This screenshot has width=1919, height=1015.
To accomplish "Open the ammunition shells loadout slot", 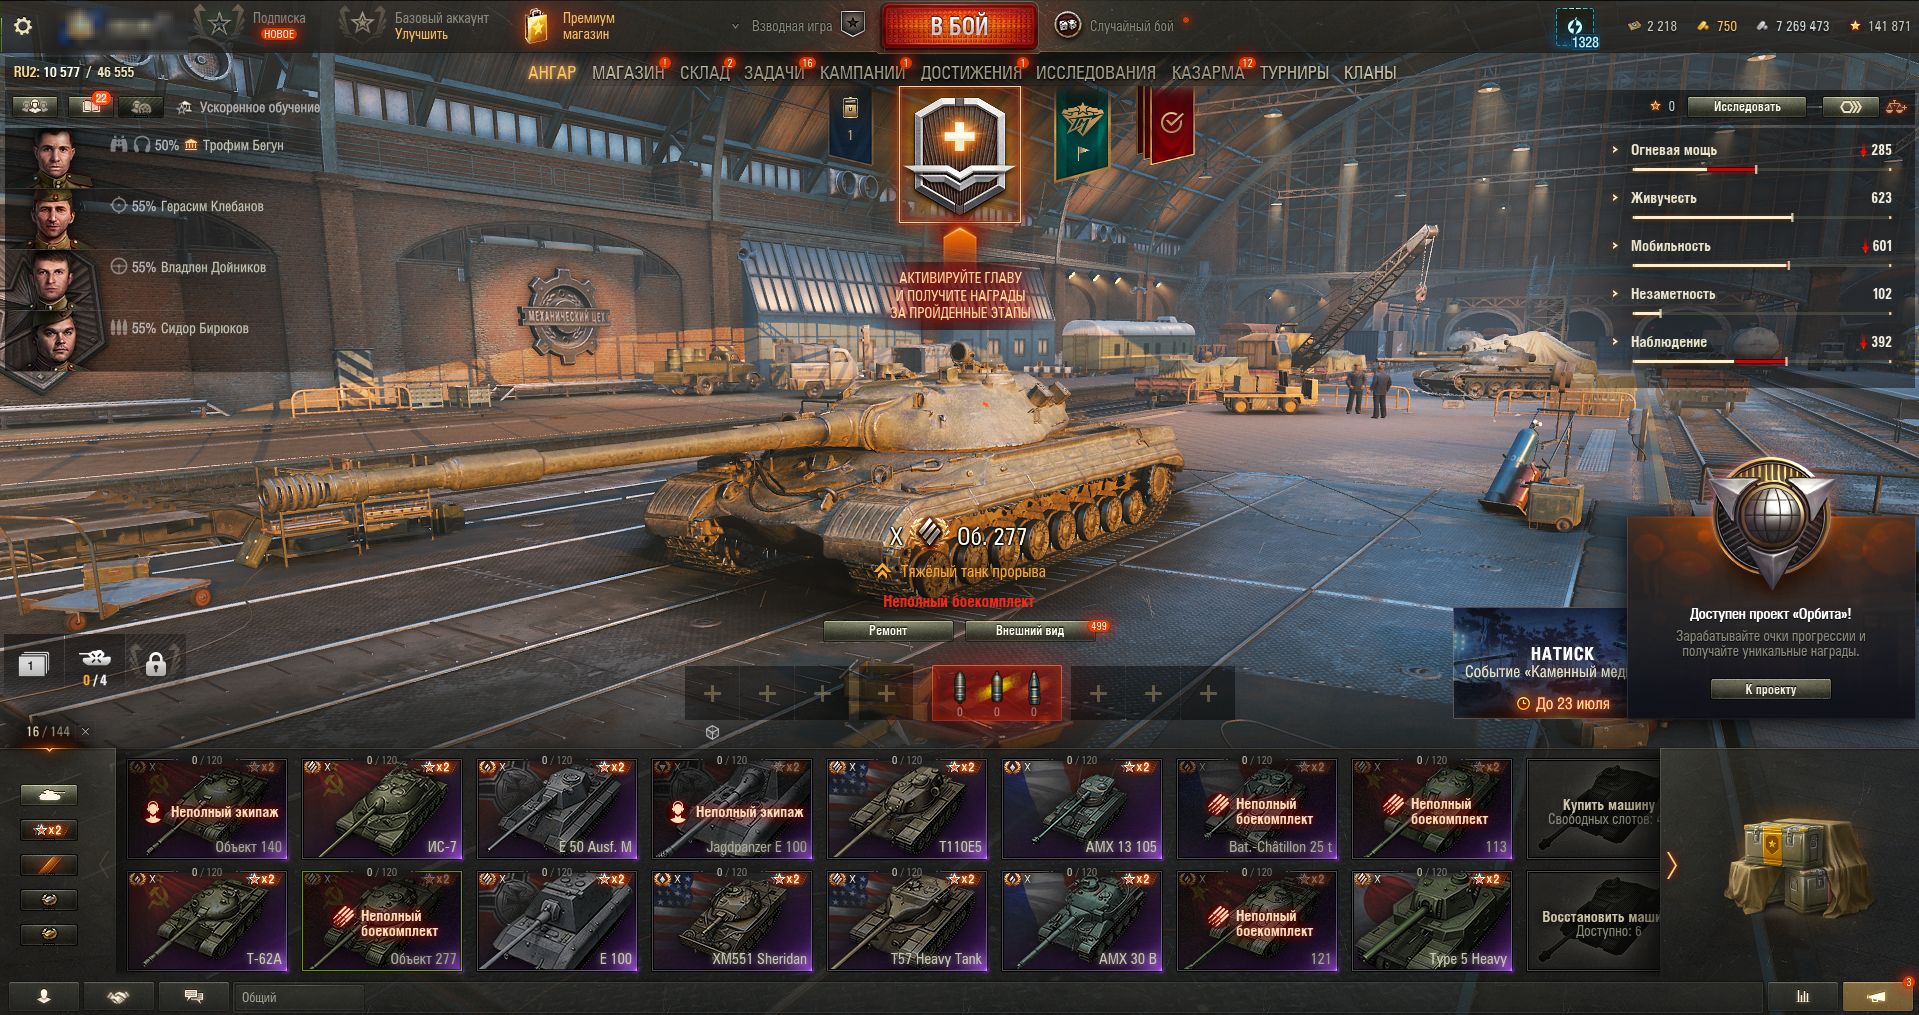I will [996, 693].
